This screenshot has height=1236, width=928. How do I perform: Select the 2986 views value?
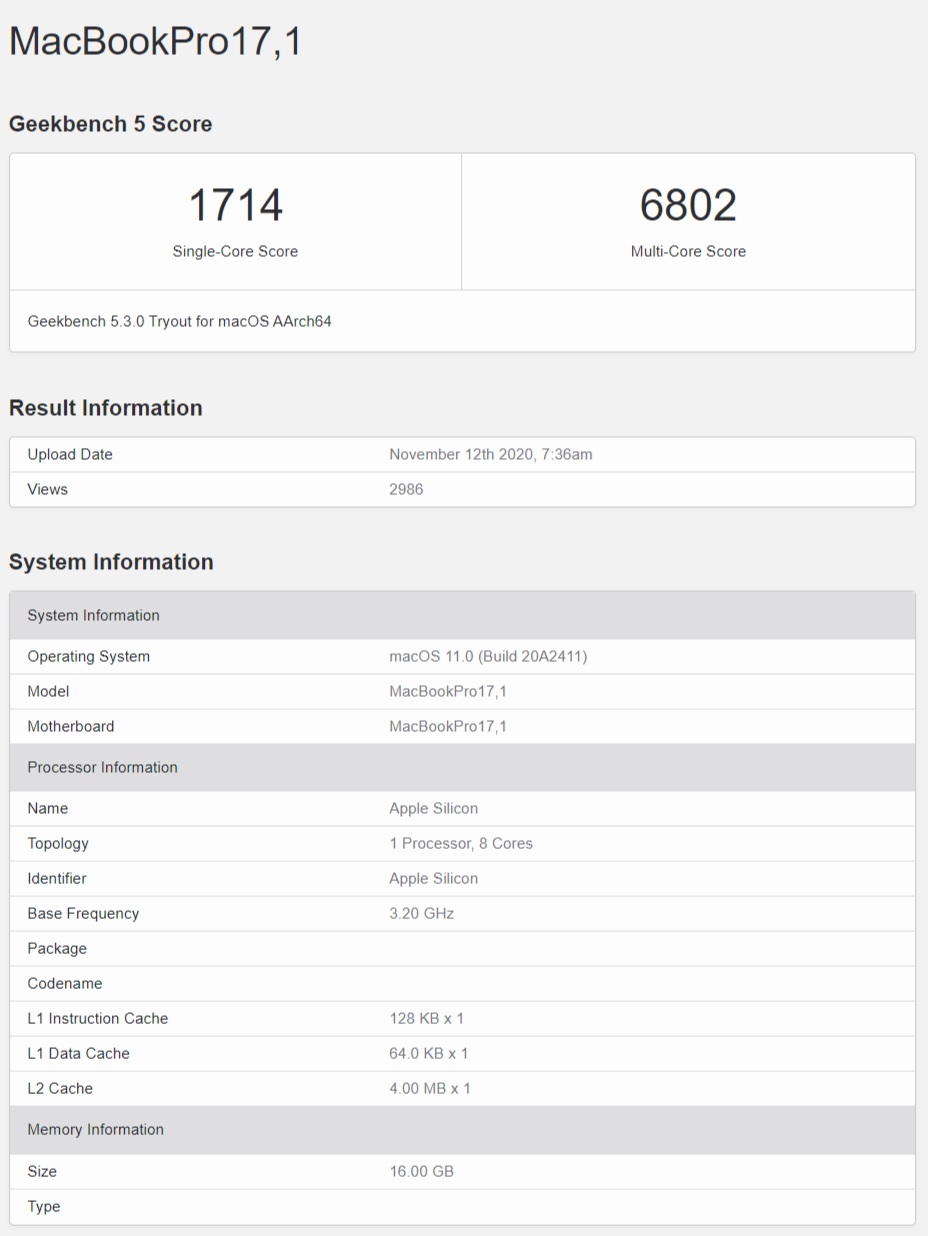click(406, 489)
